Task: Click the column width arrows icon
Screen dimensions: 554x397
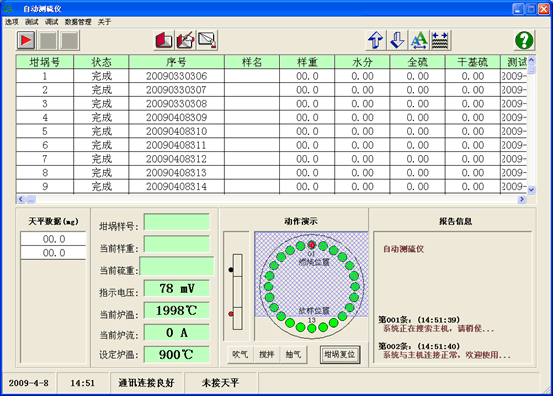Action: (440, 40)
